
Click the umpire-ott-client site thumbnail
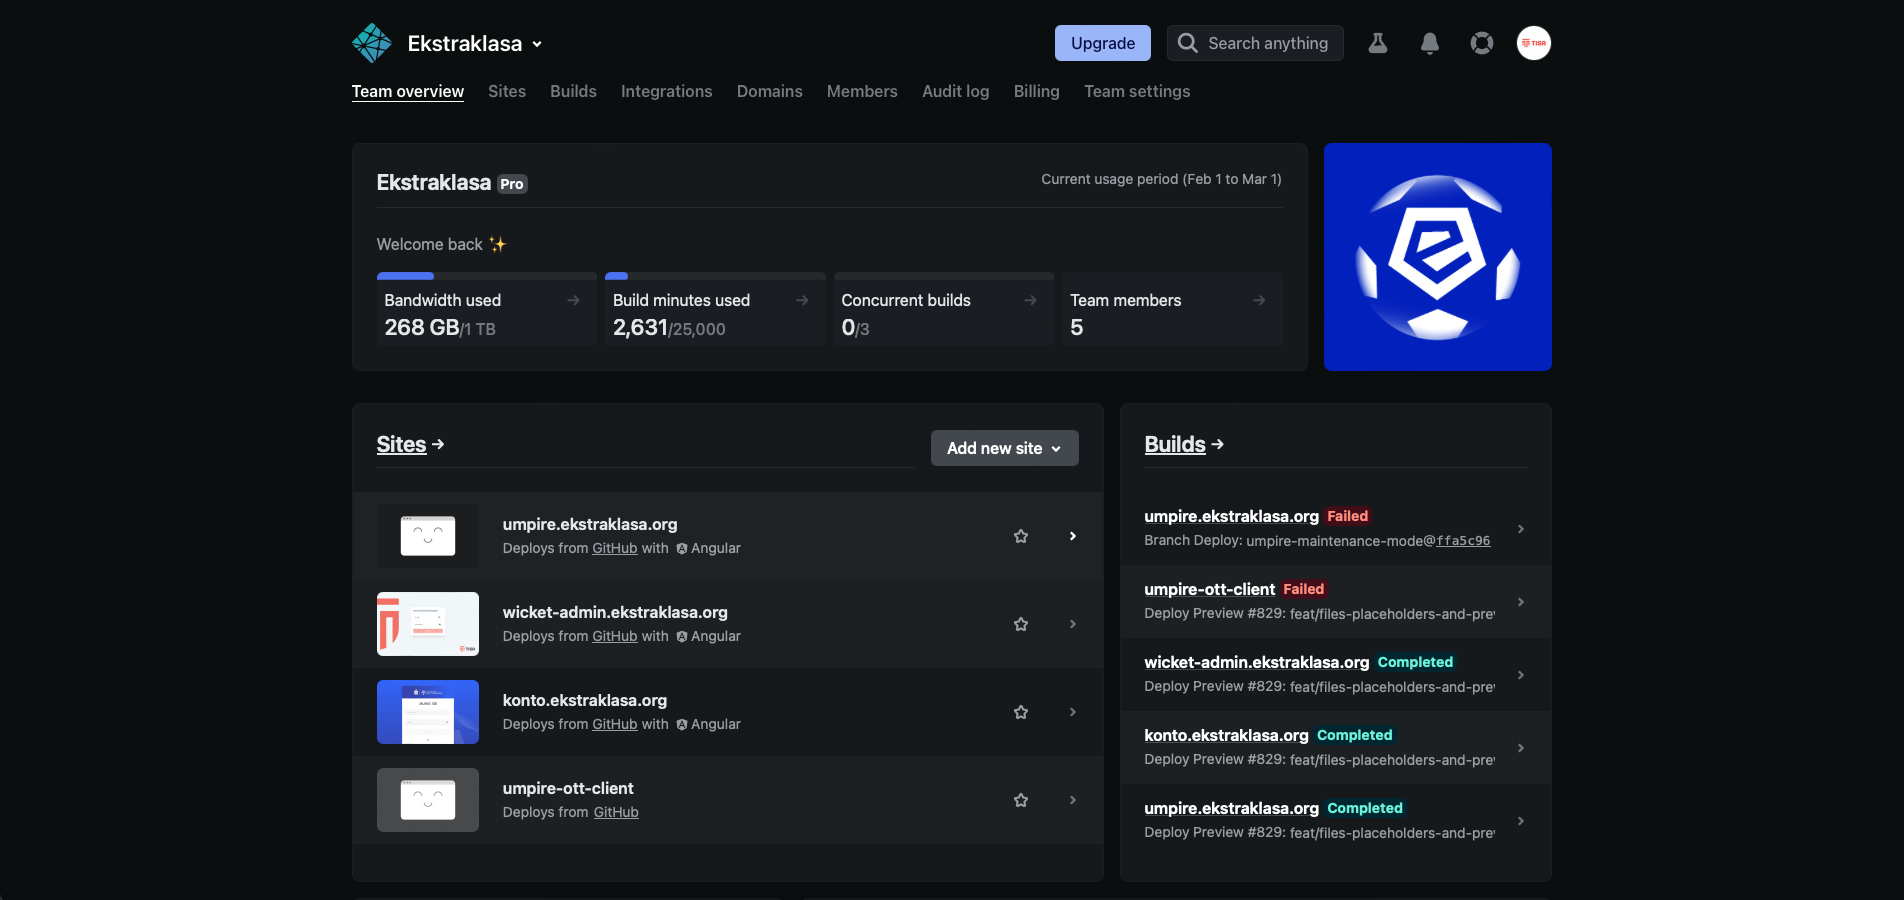click(x=428, y=800)
